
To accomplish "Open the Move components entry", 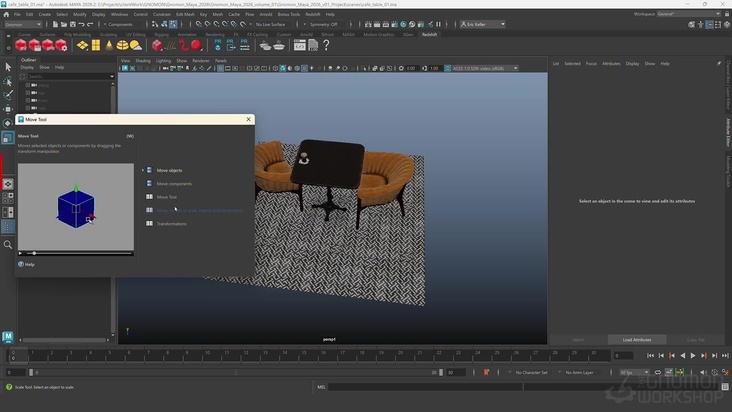I will point(174,184).
